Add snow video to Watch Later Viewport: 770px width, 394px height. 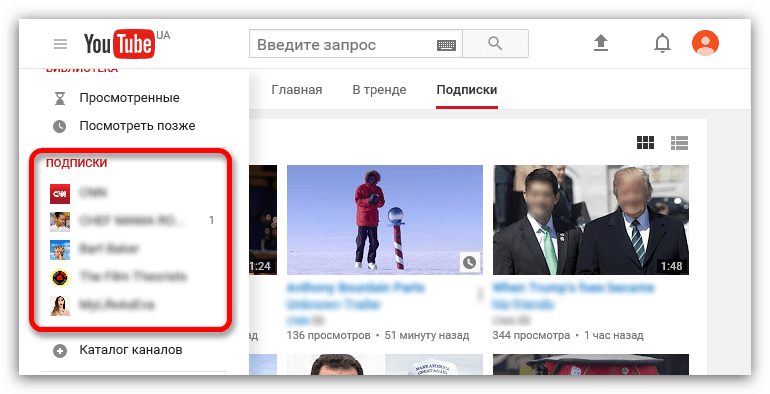469,263
